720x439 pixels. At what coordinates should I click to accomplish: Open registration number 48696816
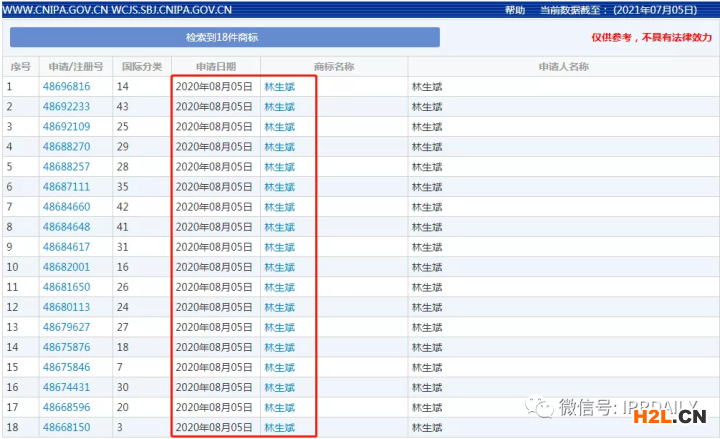pos(66,87)
